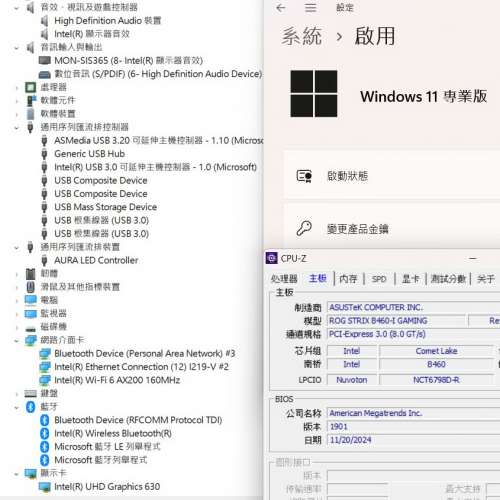This screenshot has height=500, width=500.
Task: Click the Nuvoton LPCIO vendor field
Action: [352, 380]
